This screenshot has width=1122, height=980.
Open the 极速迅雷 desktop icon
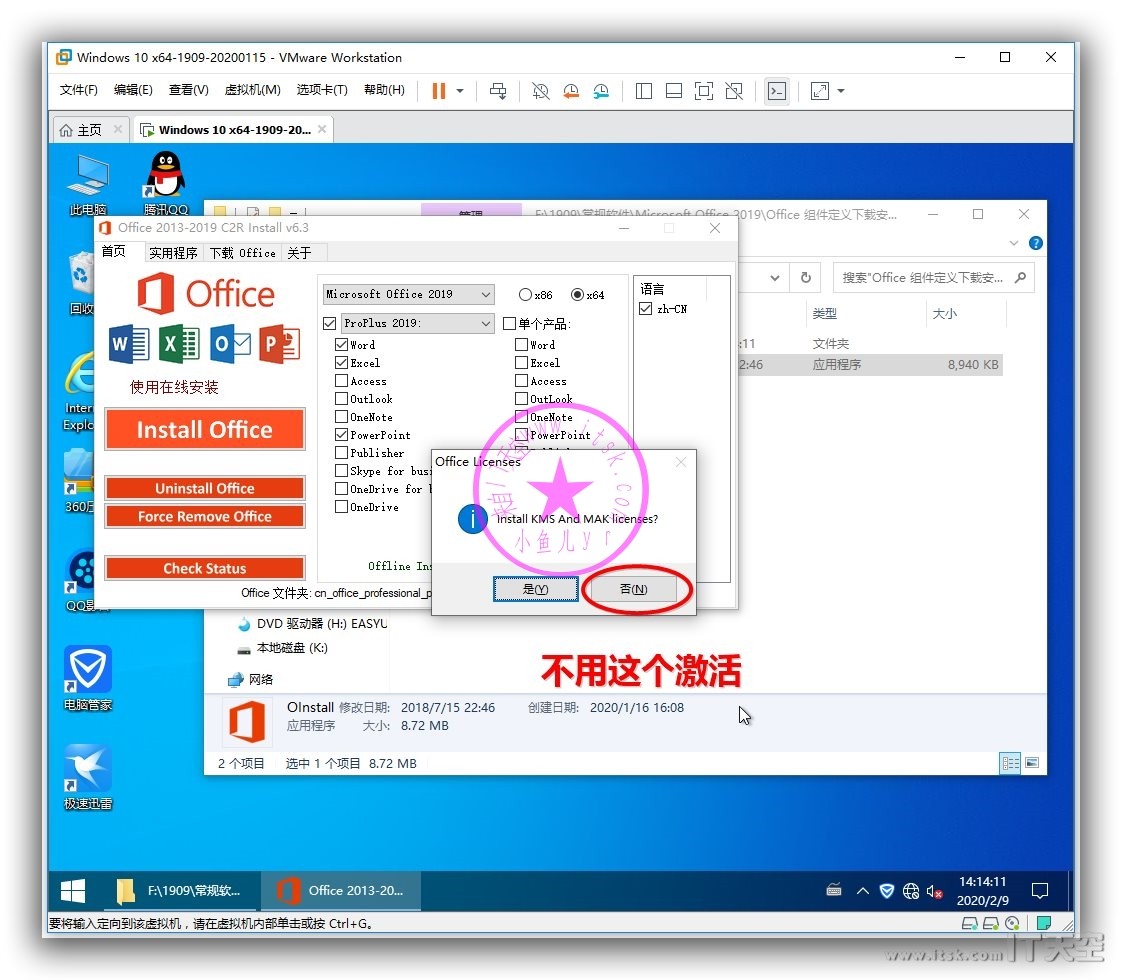(x=88, y=777)
